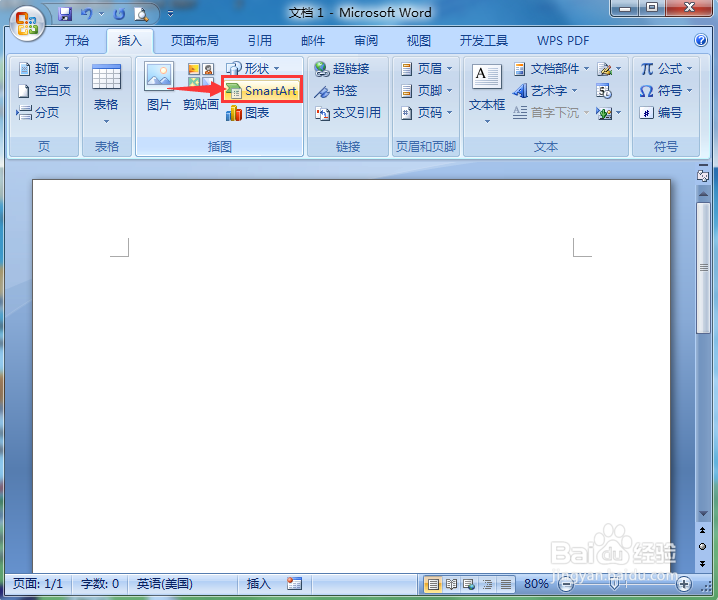This screenshot has height=600, width=718.
Task: Open the 剪贴画 clip art pane
Action: (201, 87)
